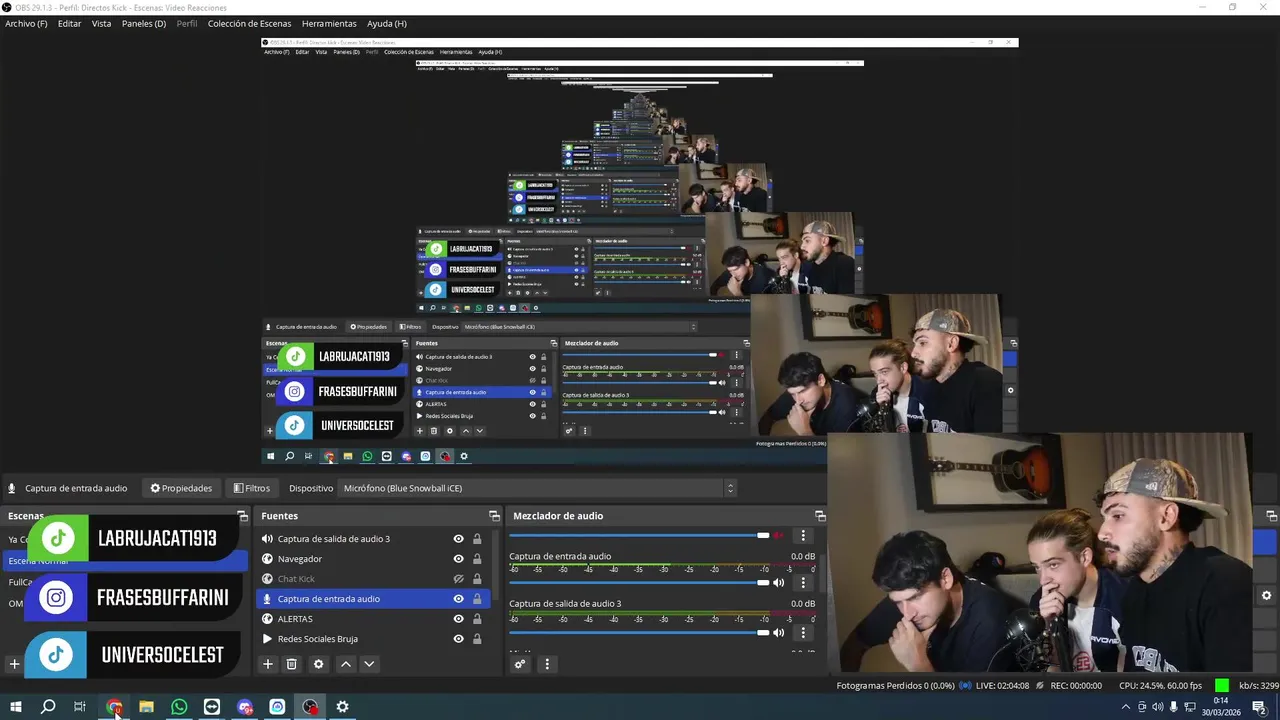Move selected source up
The height and width of the screenshot is (720, 1280).
tap(346, 663)
